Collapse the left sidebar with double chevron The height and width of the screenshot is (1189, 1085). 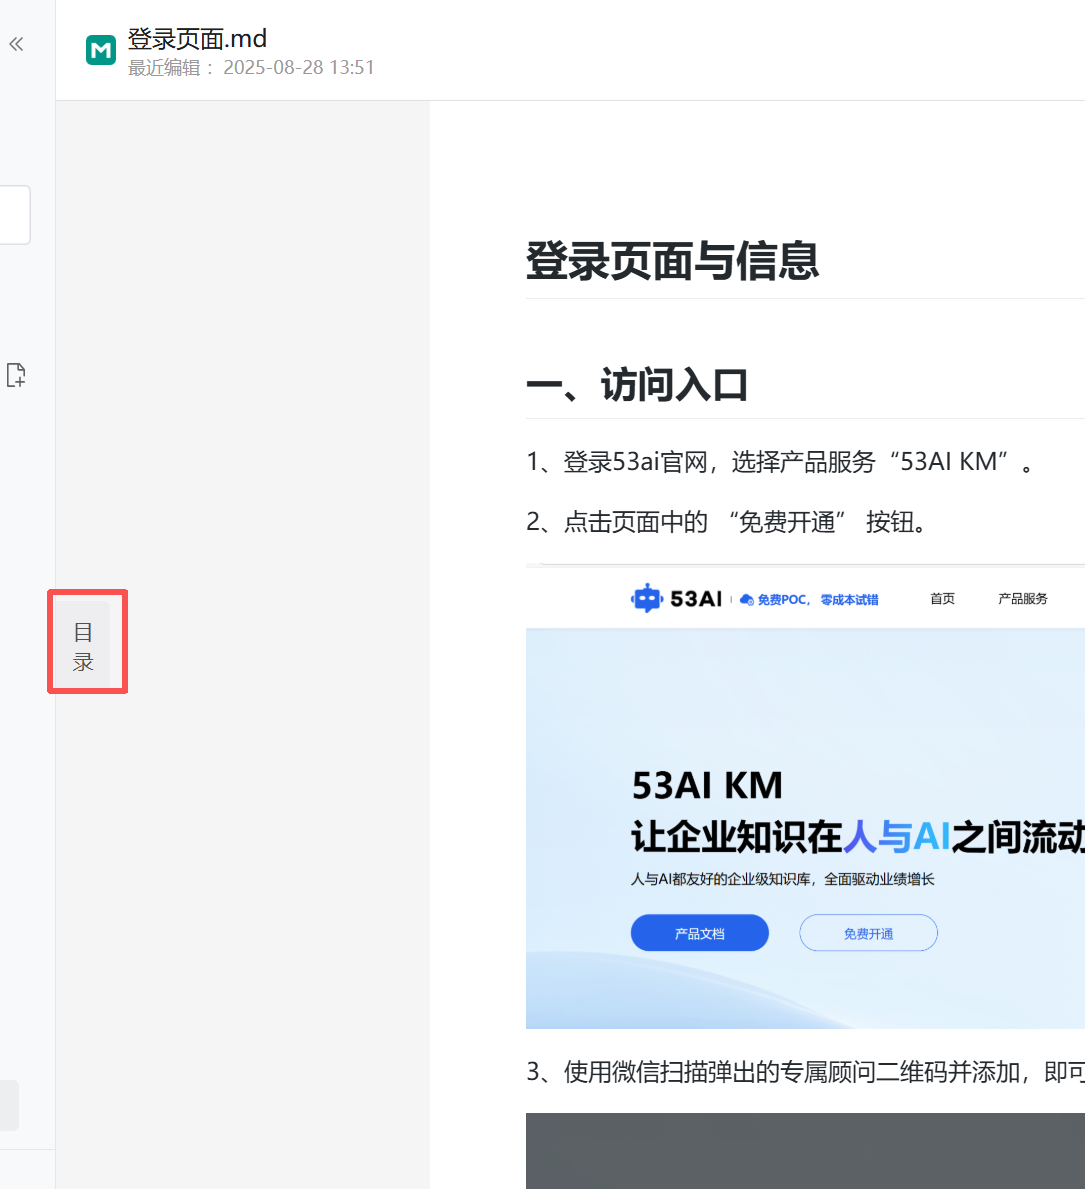[16, 44]
